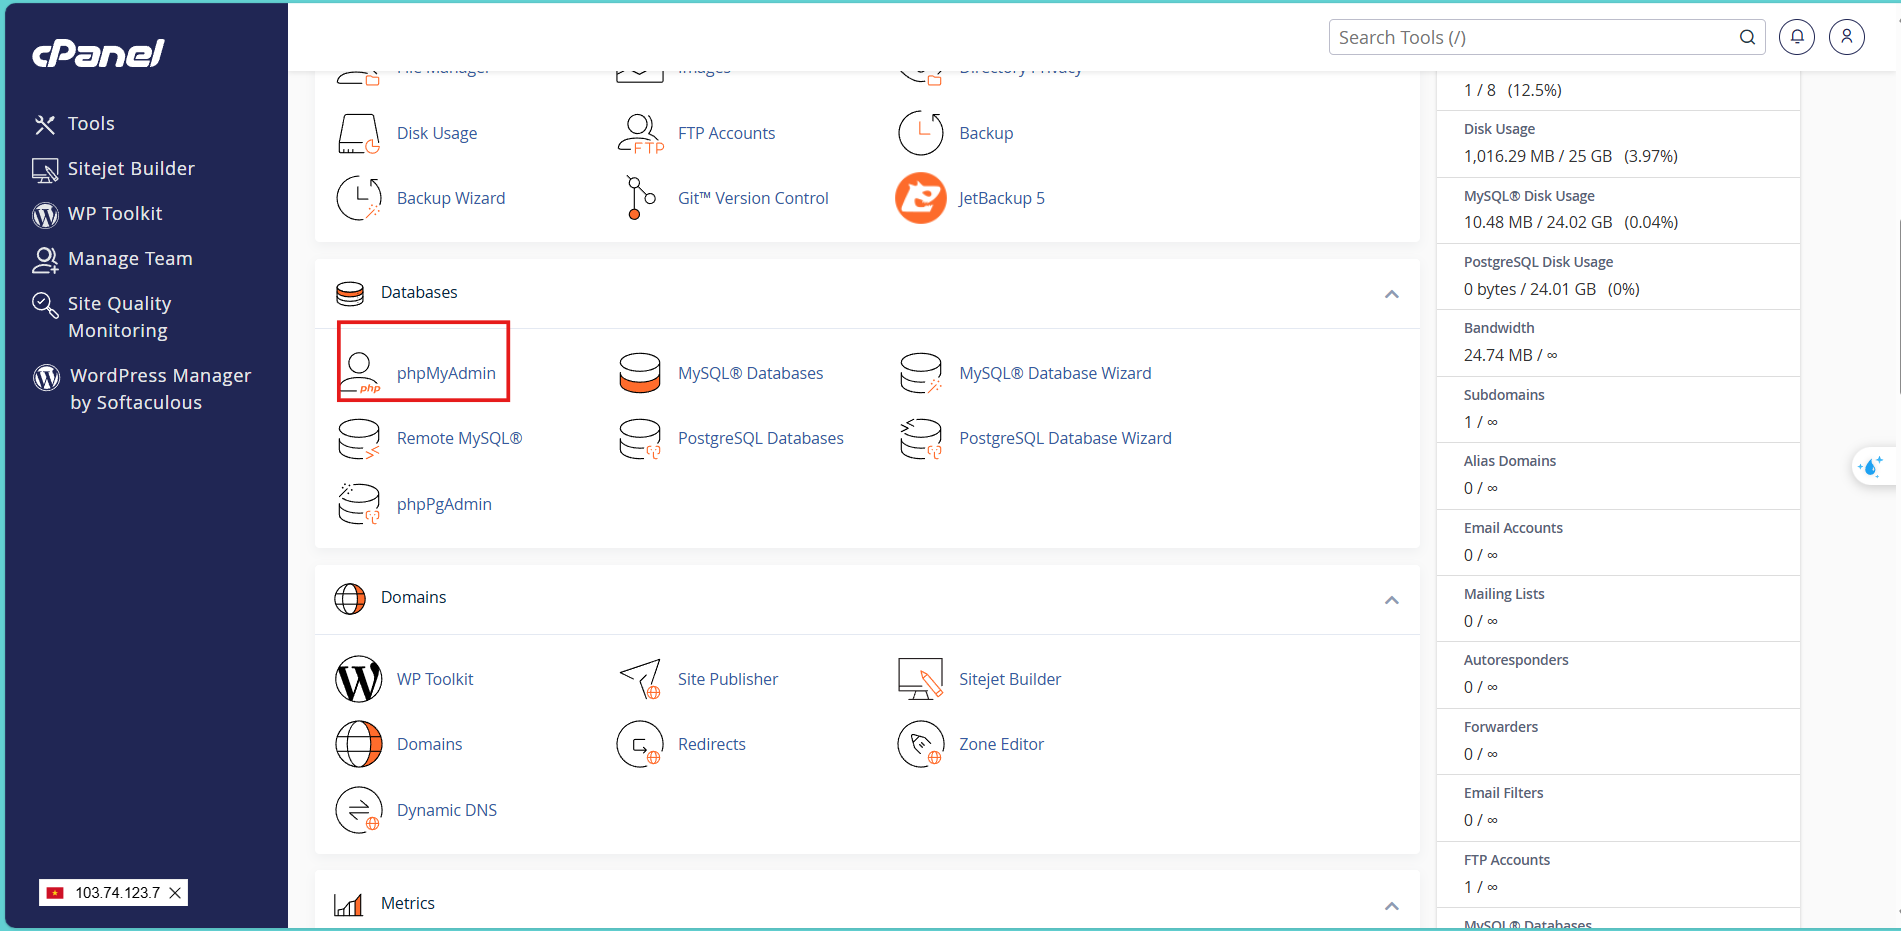1901x931 pixels.
Task: Click the search magnifier icon
Action: 1747,37
